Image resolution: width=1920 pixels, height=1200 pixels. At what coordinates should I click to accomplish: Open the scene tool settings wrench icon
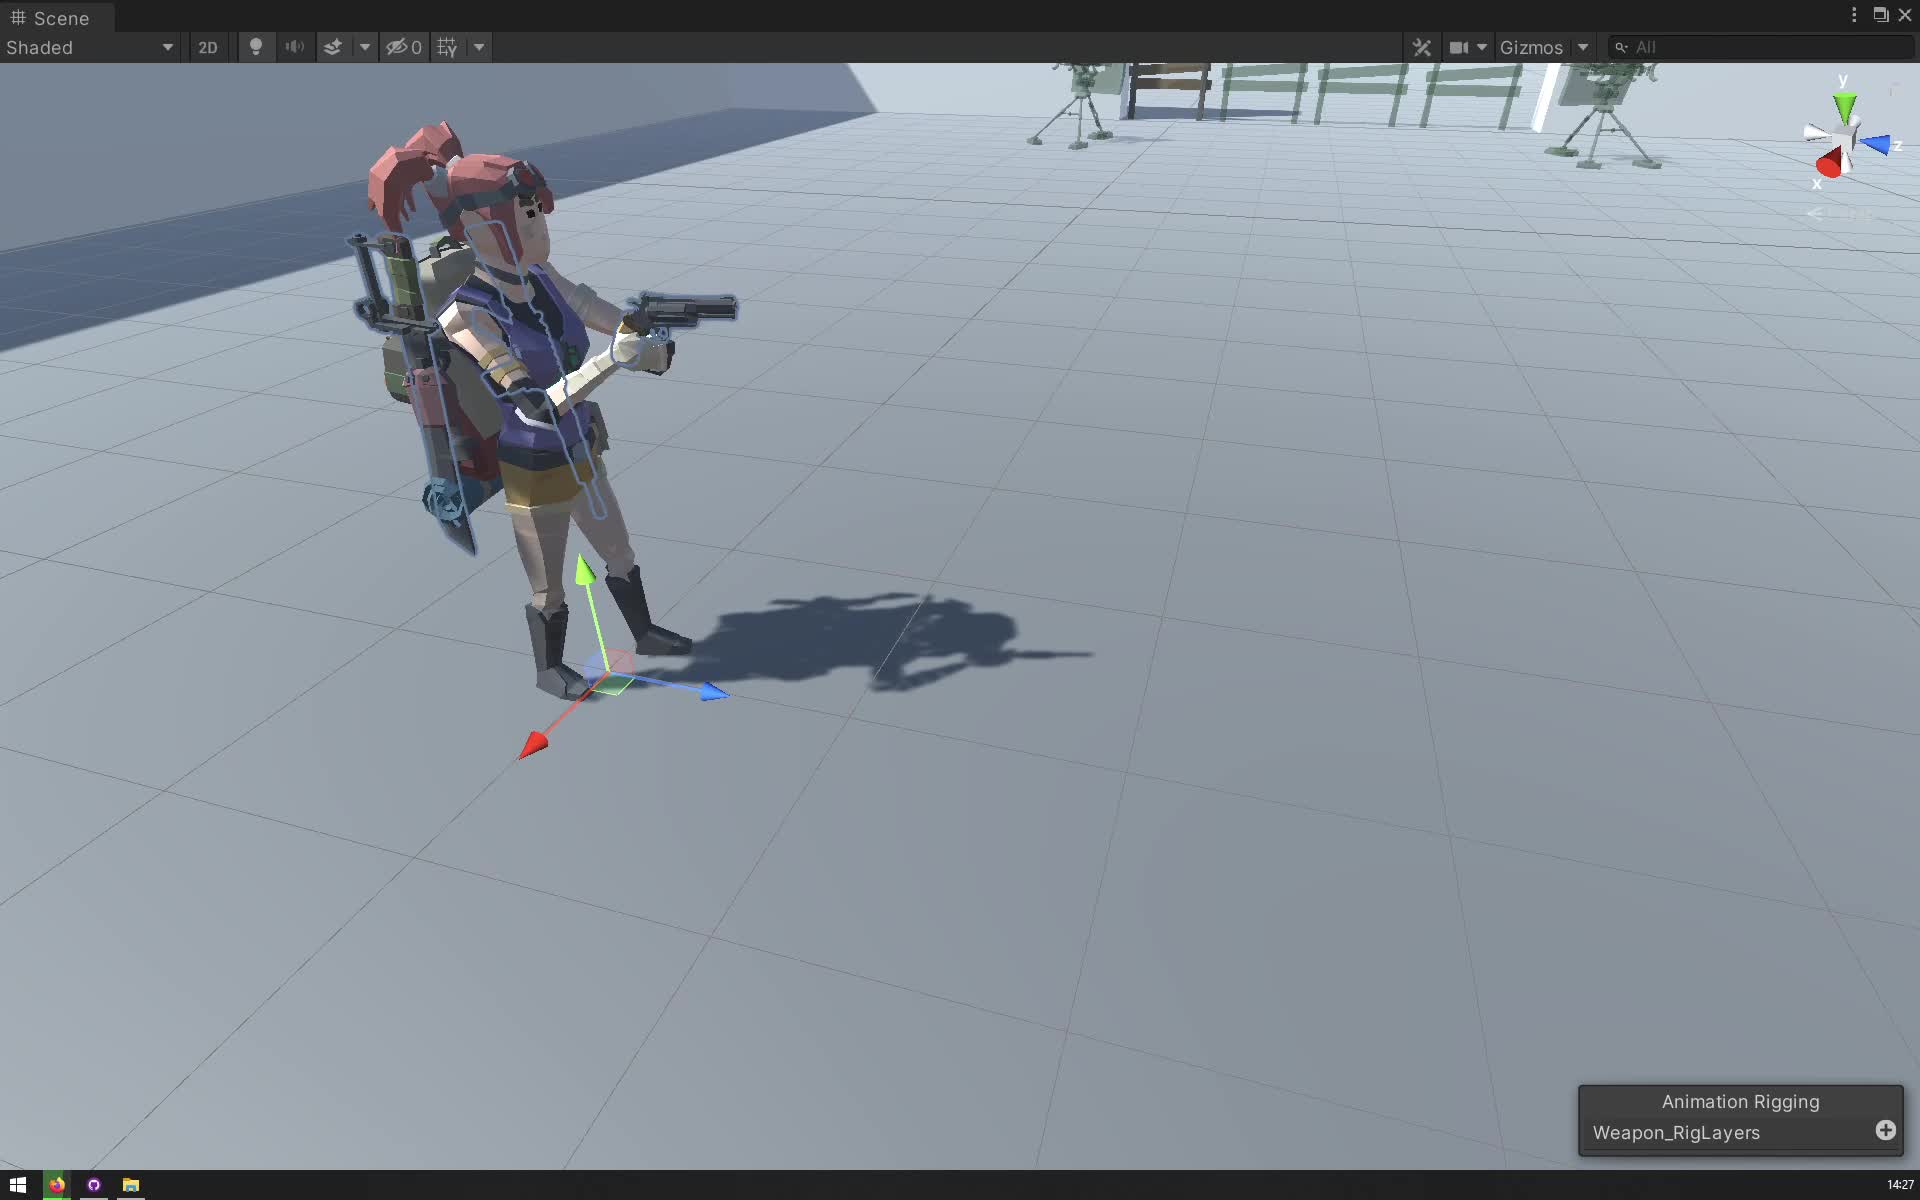click(x=1422, y=47)
